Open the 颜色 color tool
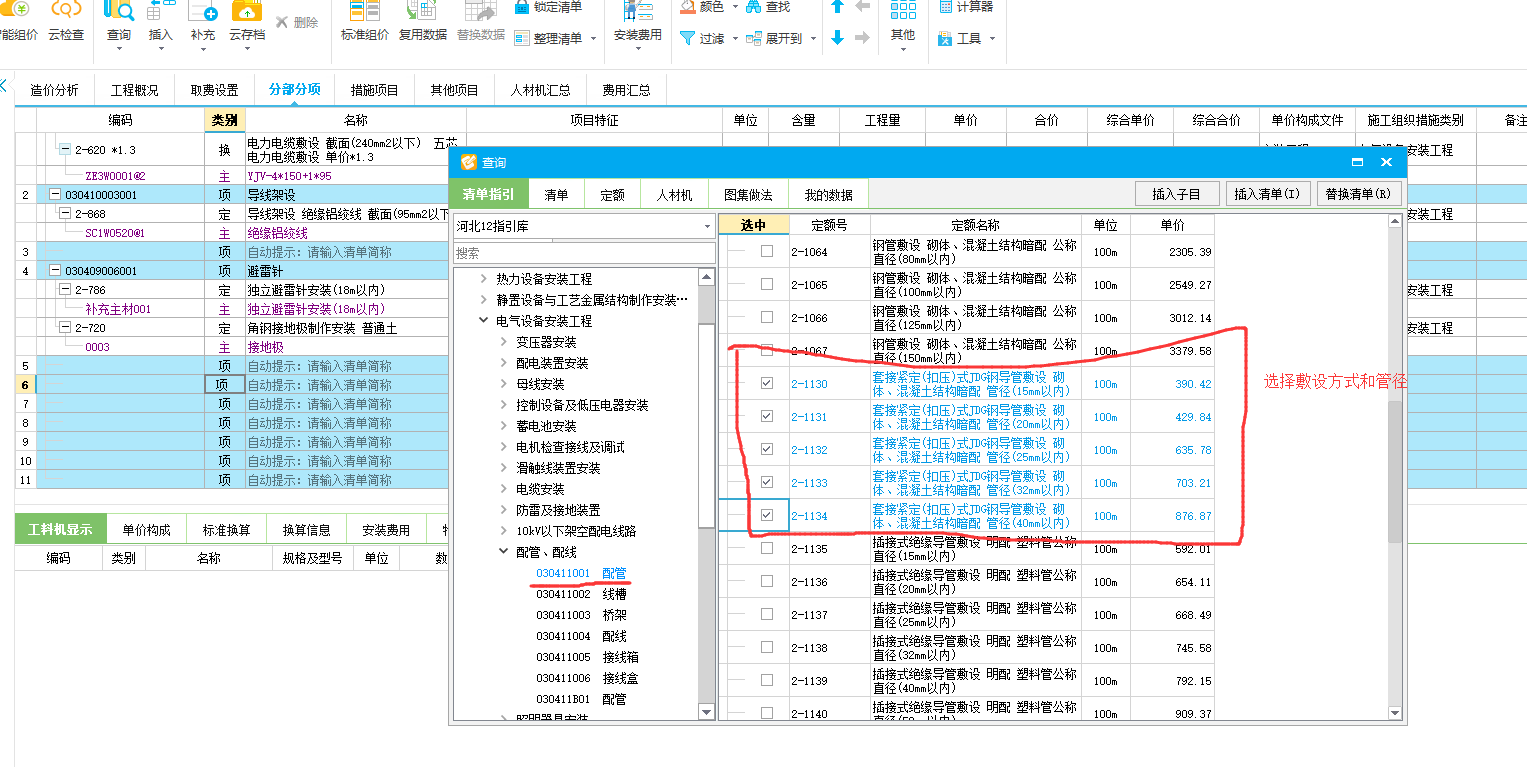1527x767 pixels. (703, 7)
